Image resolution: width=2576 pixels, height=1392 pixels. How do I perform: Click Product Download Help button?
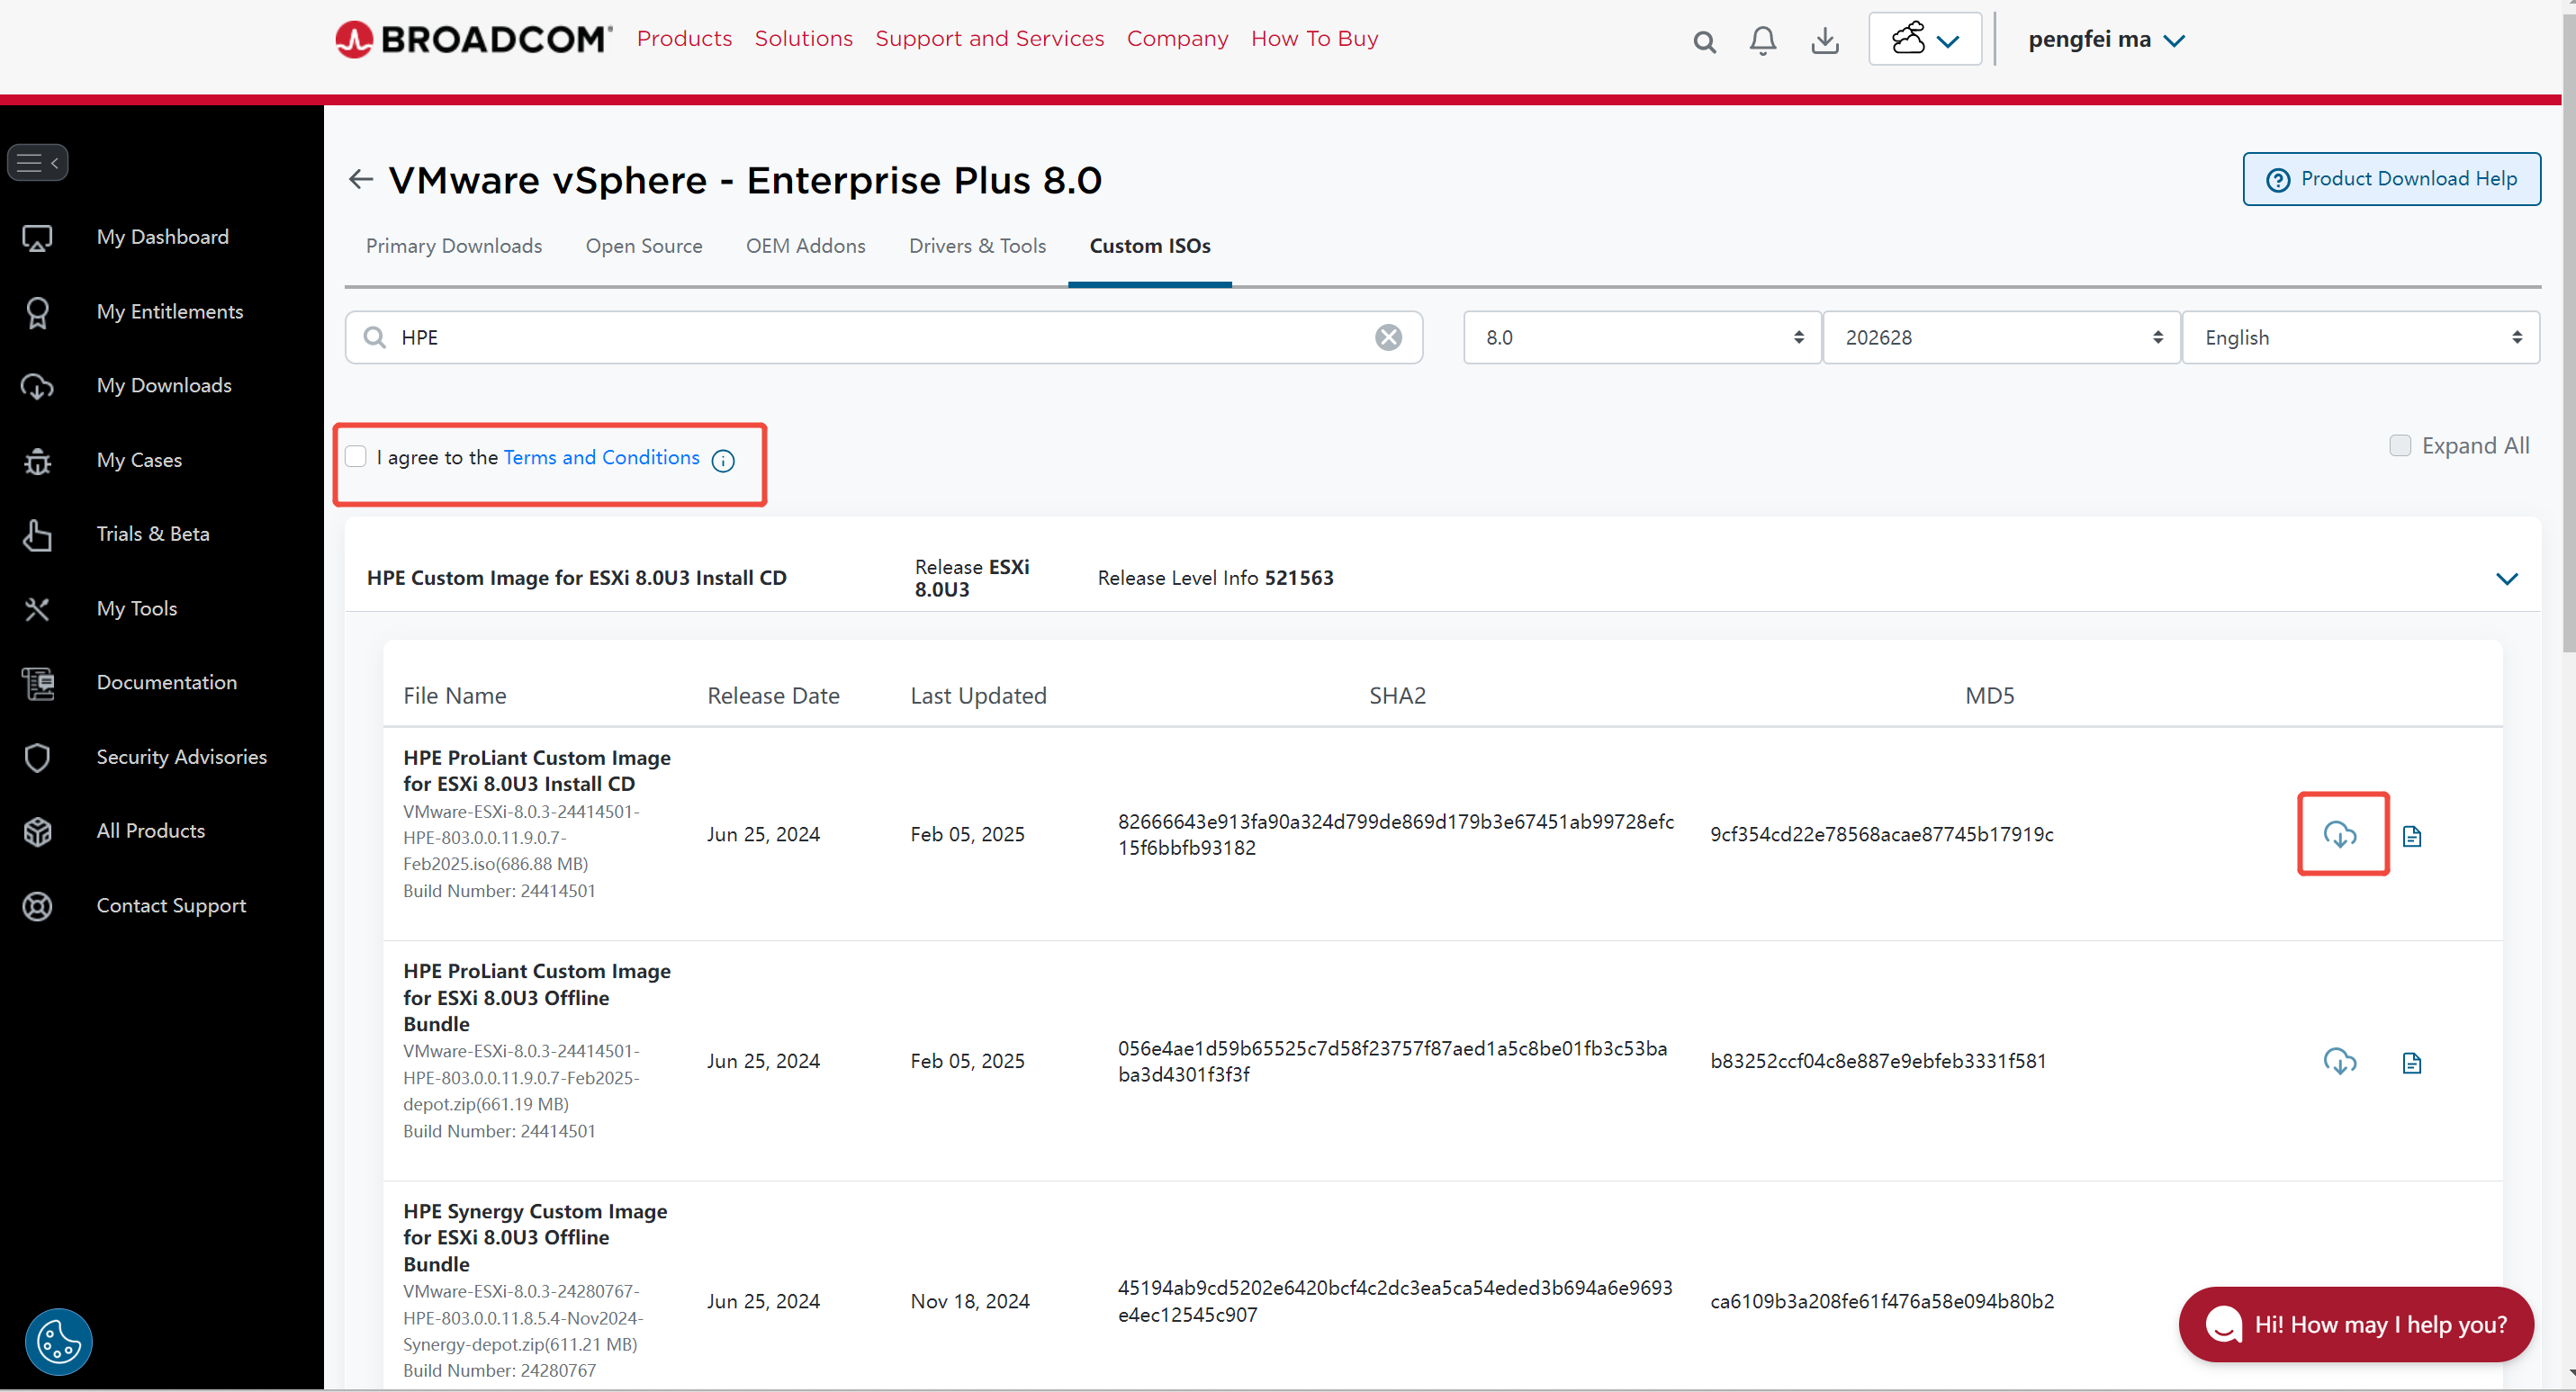[2391, 179]
